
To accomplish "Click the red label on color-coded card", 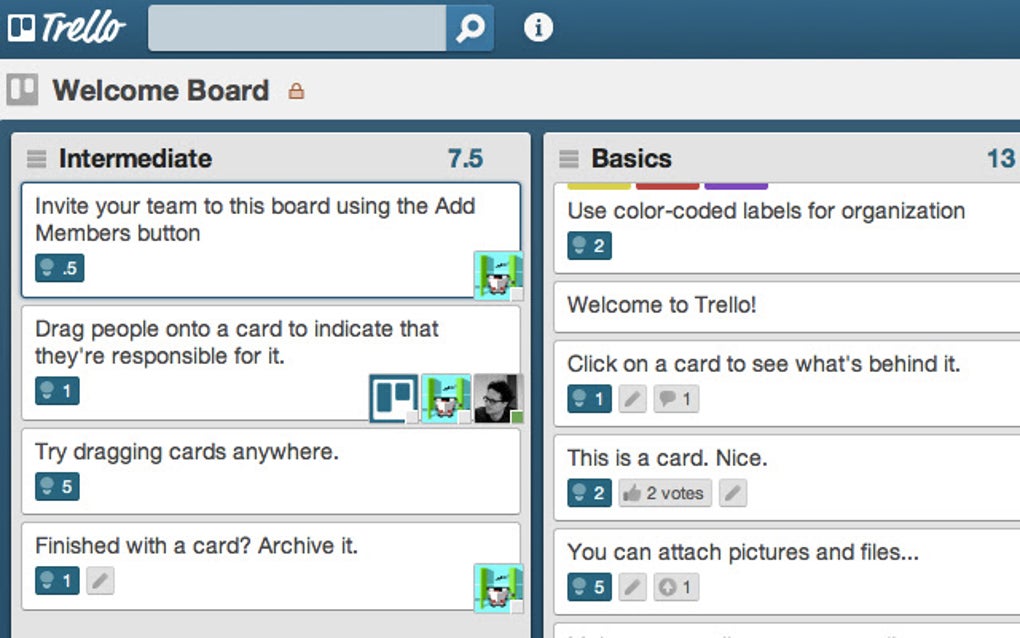I will (x=667, y=186).
